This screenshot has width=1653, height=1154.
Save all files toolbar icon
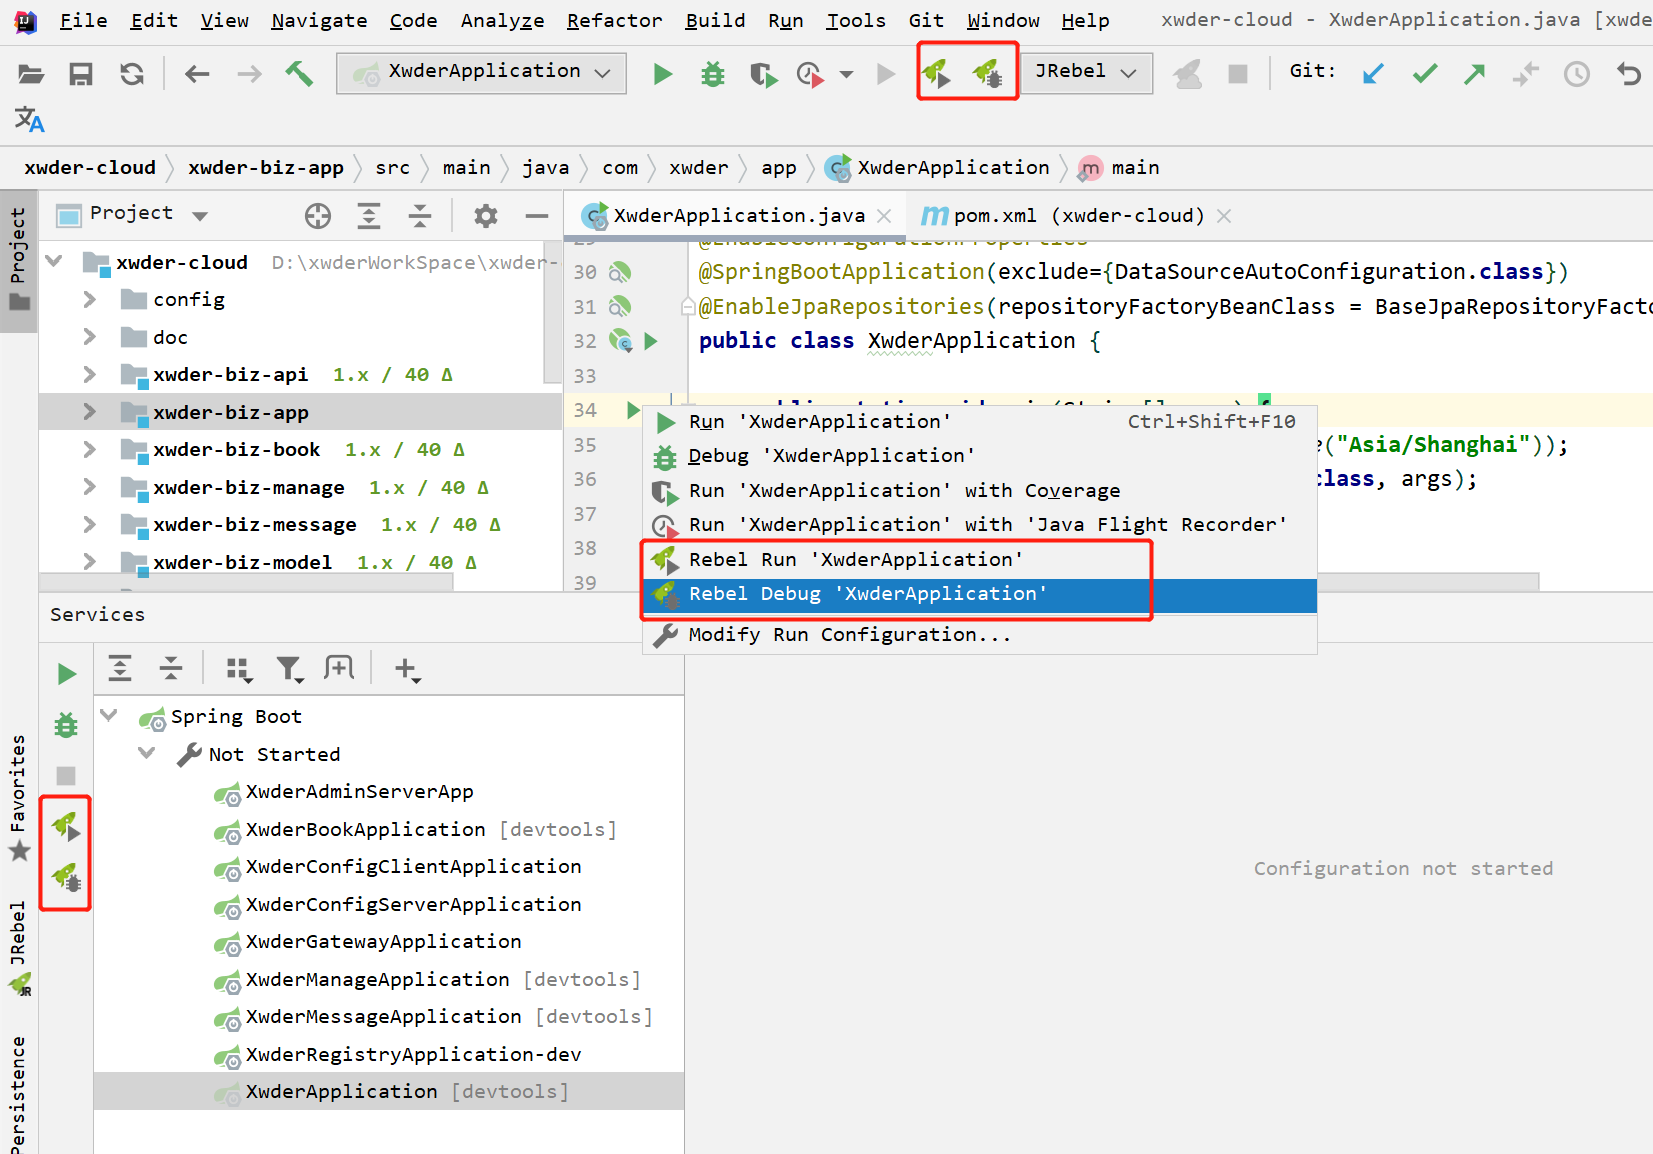pyautogui.click(x=81, y=73)
